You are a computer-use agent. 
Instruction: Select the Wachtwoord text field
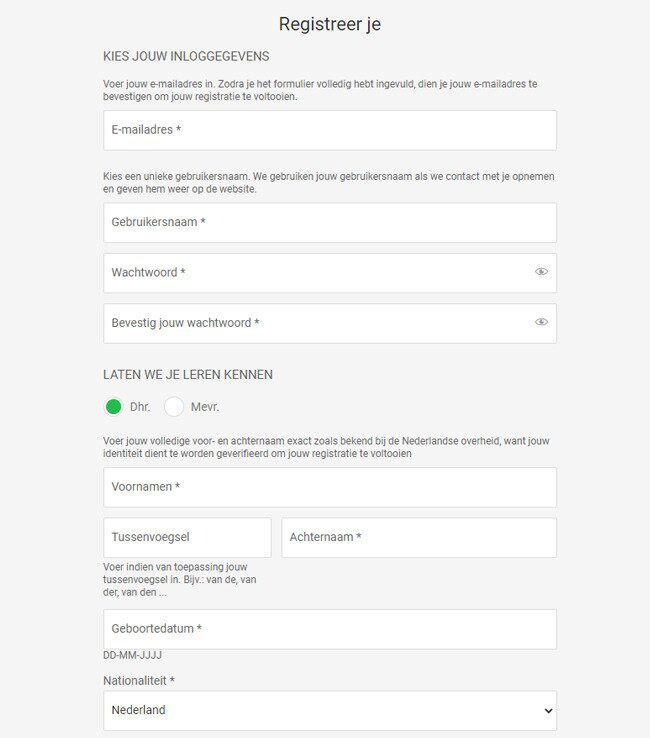pyautogui.click(x=330, y=273)
